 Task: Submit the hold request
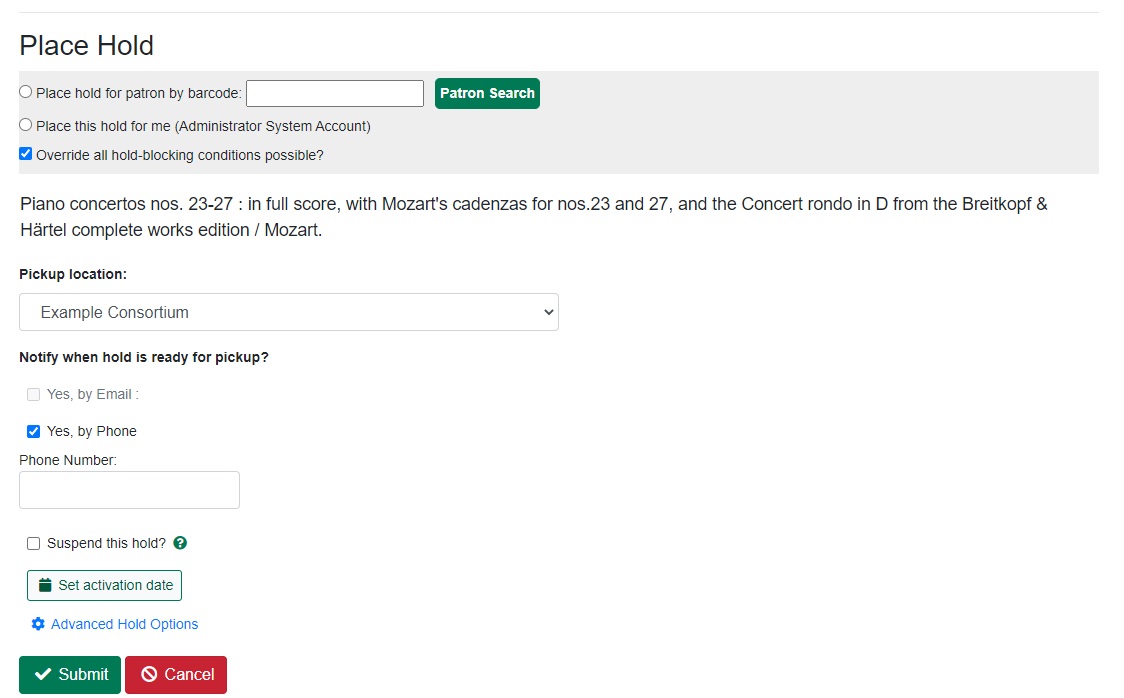(x=70, y=675)
